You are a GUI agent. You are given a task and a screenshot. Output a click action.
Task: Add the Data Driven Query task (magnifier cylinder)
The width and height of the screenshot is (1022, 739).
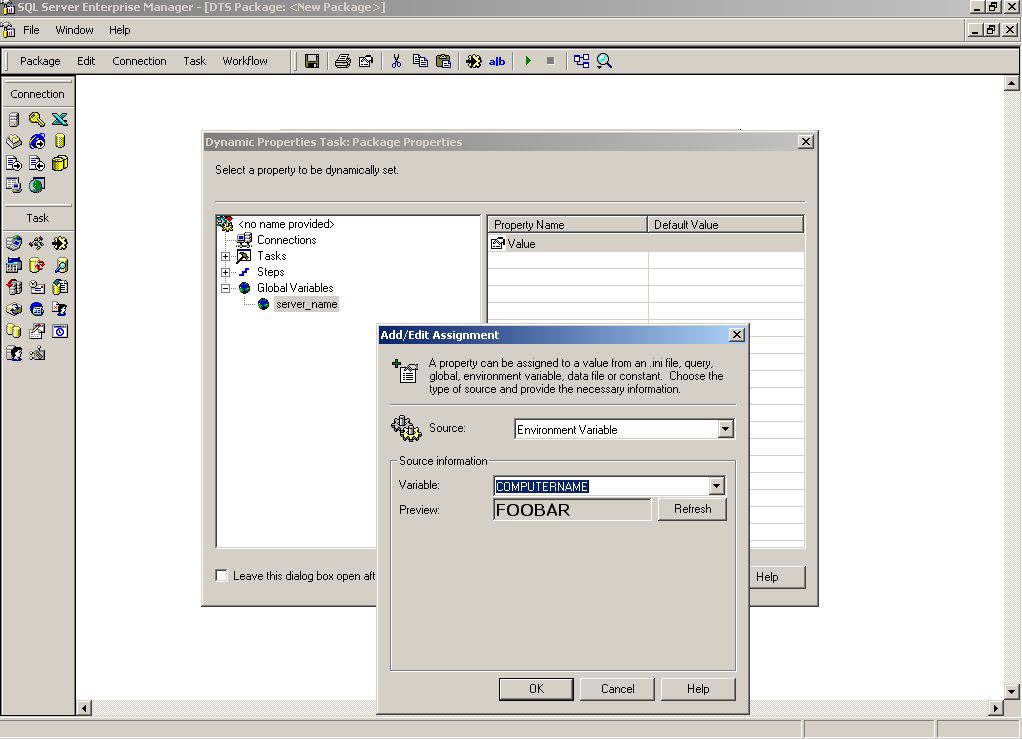[x=59, y=265]
